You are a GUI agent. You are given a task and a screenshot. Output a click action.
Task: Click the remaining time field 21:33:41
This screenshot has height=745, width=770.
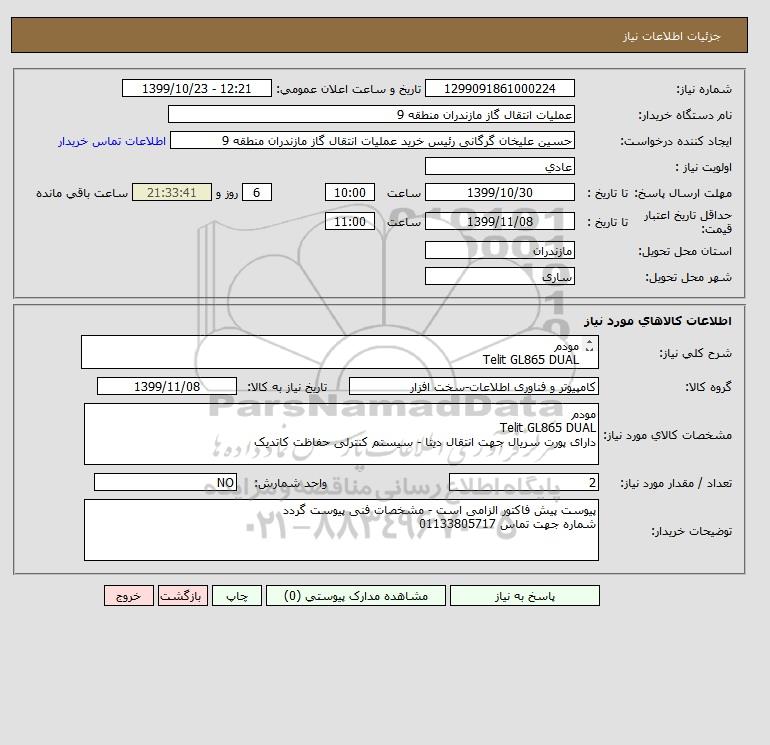[x=172, y=193]
